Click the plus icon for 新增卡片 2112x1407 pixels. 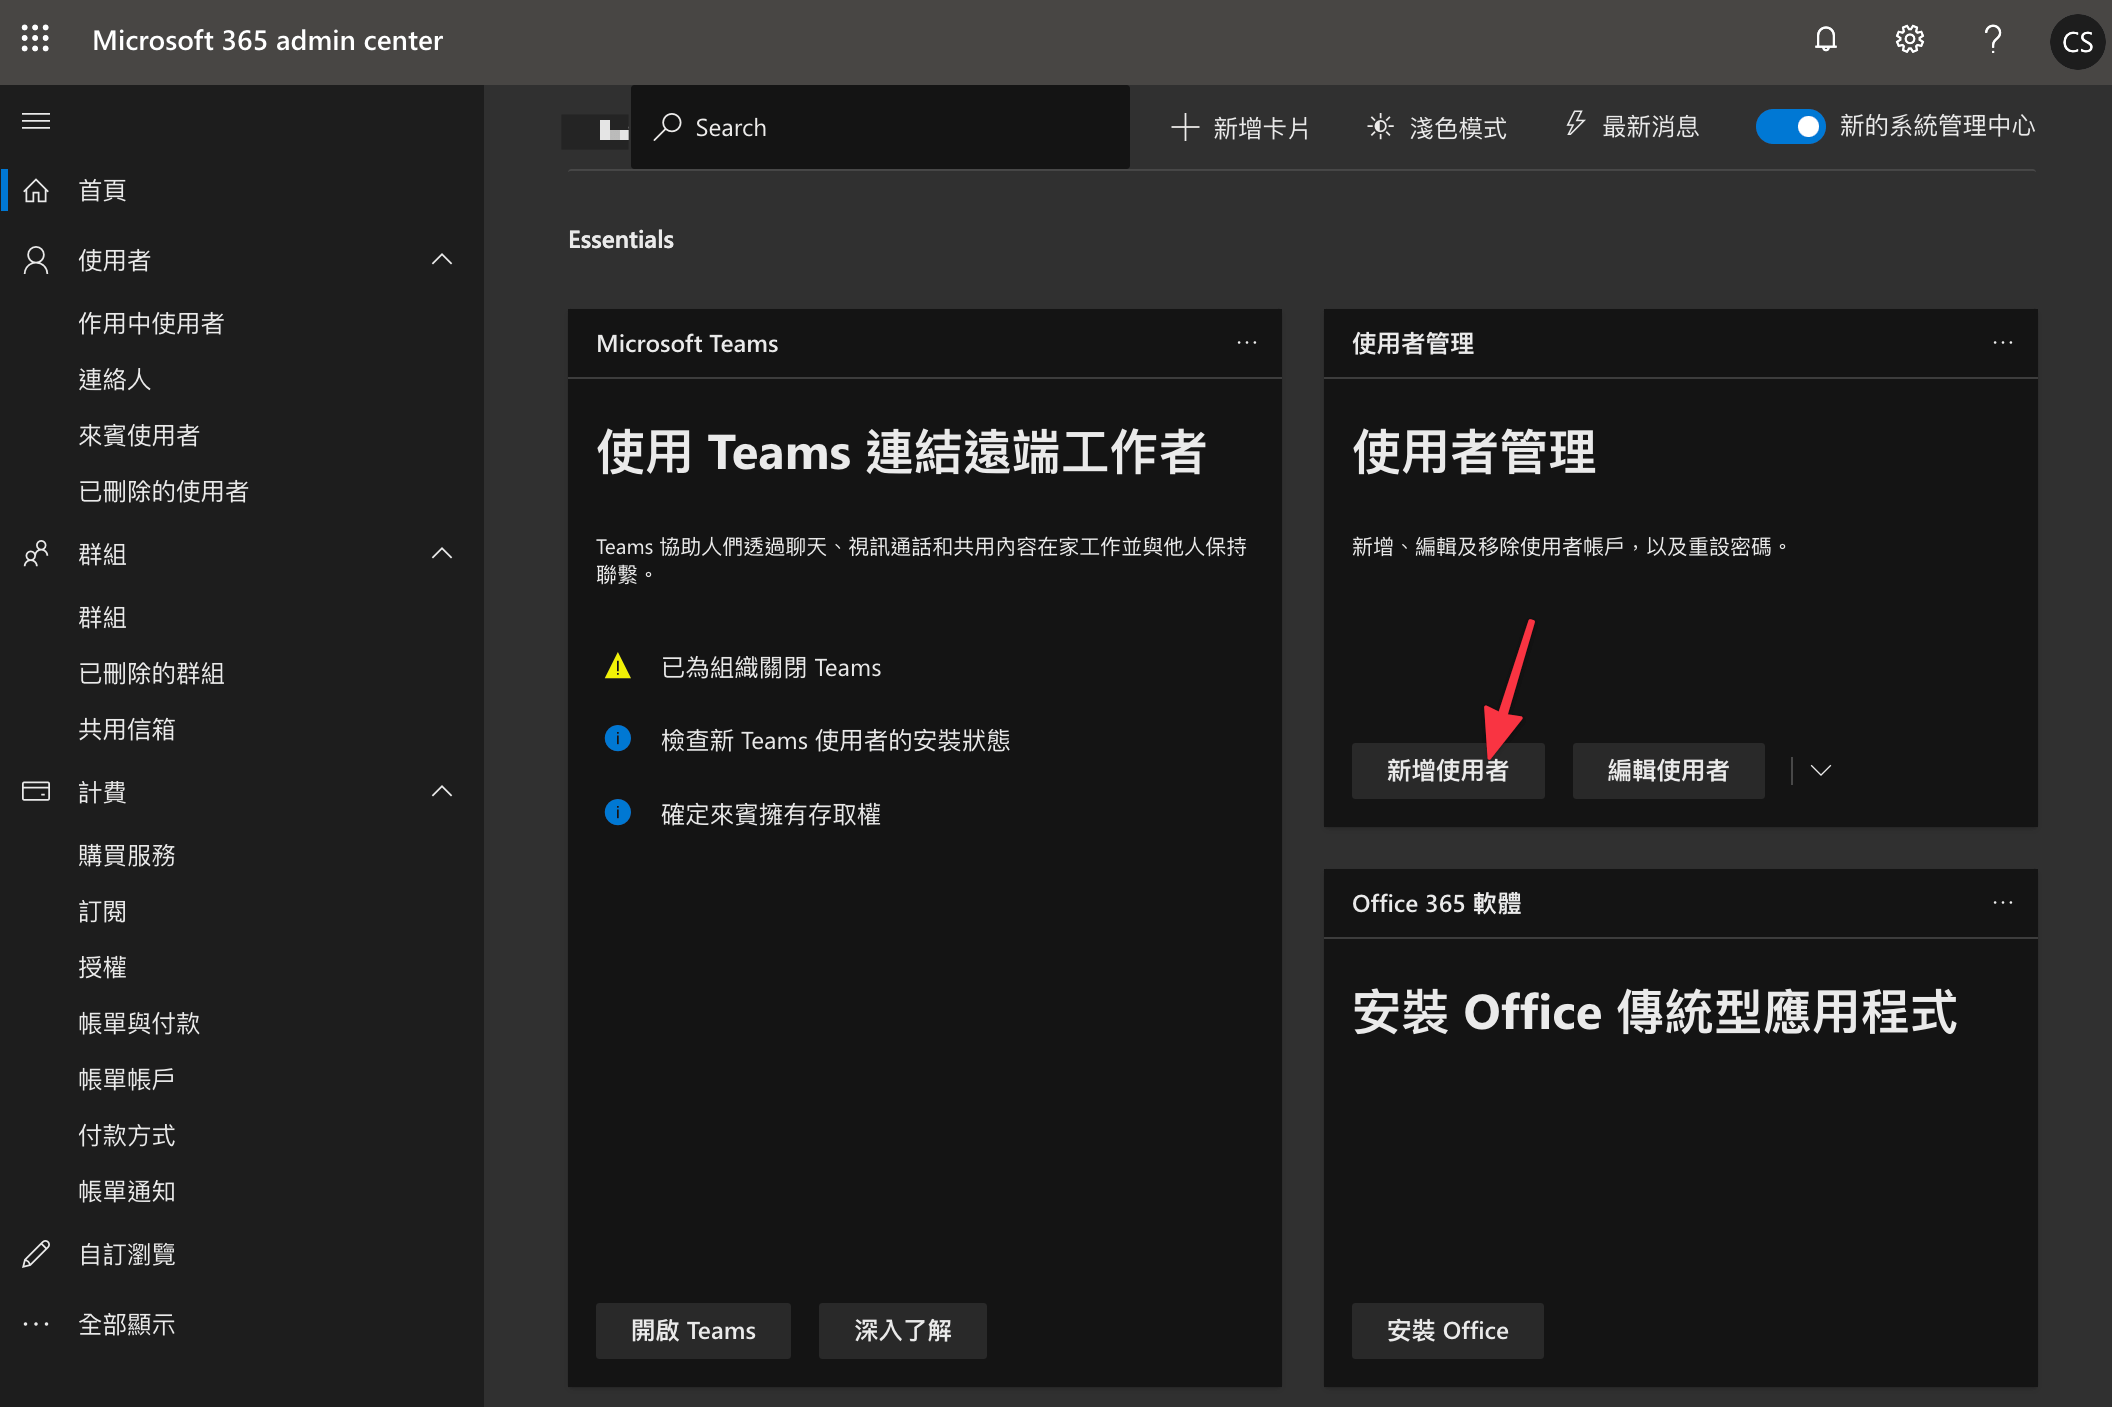[x=1185, y=127]
